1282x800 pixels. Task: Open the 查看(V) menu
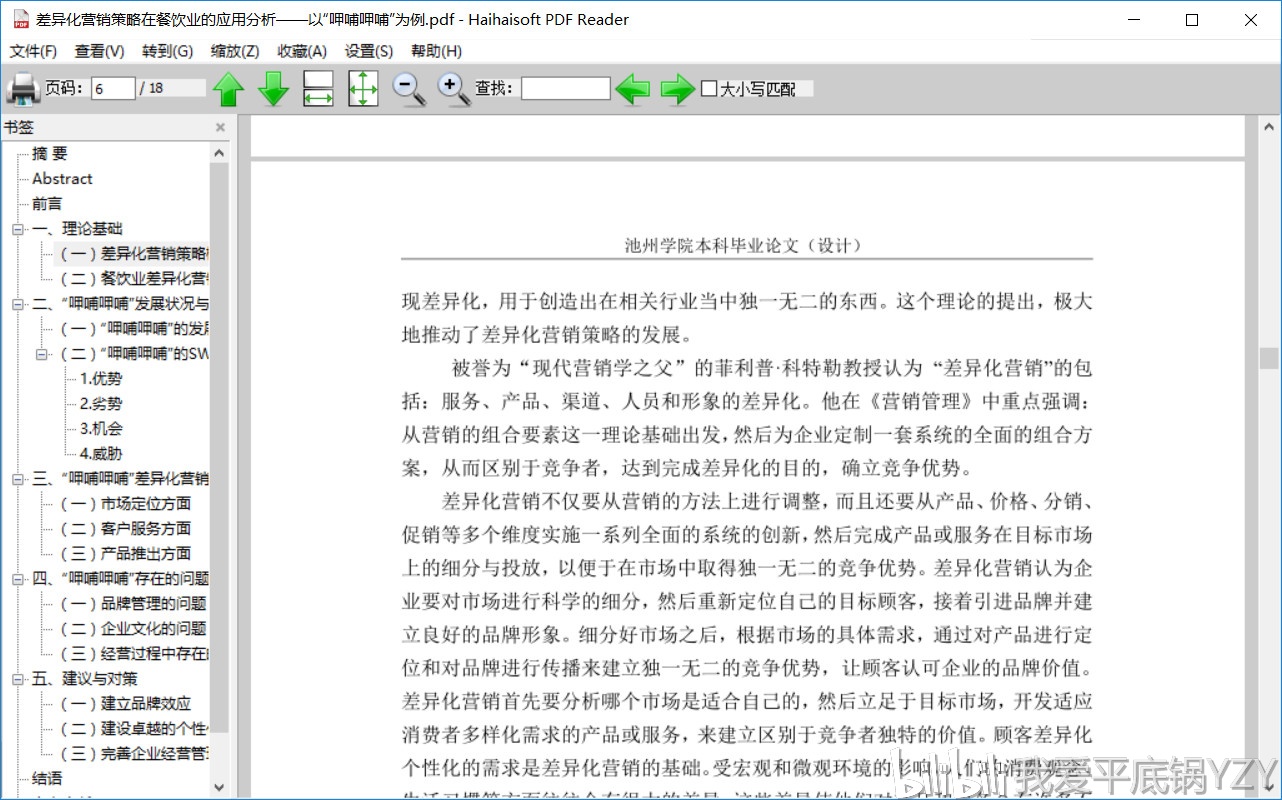coord(99,51)
